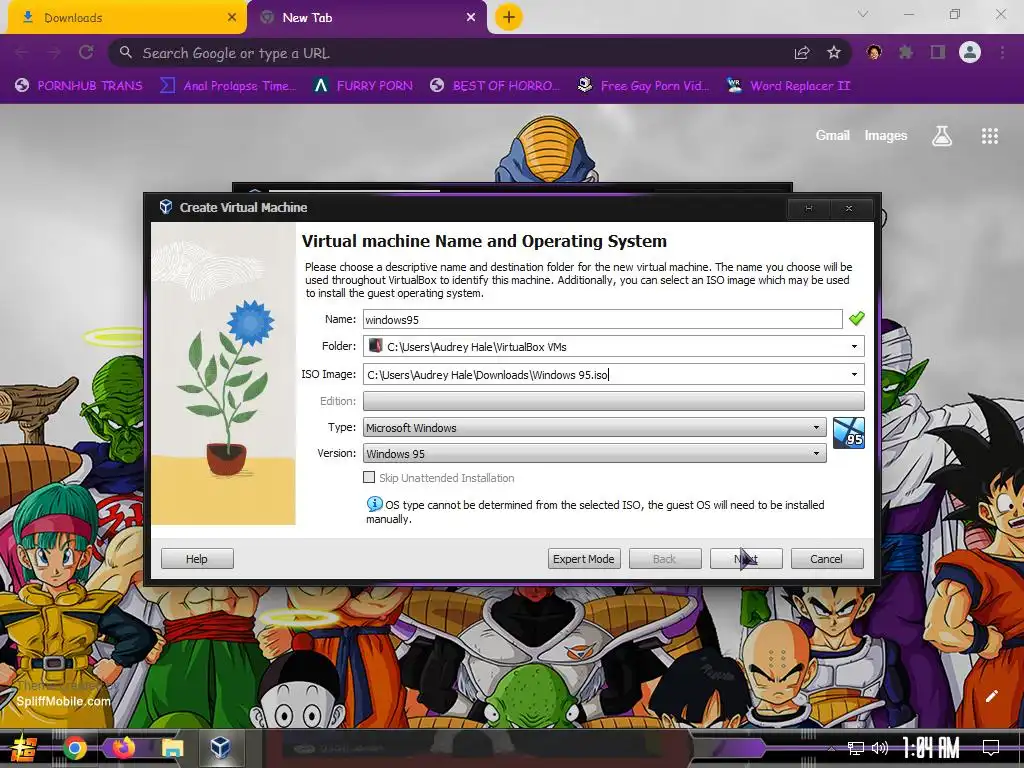Open Help for Create Virtual Machine
This screenshot has height=768, width=1024.
(197, 559)
